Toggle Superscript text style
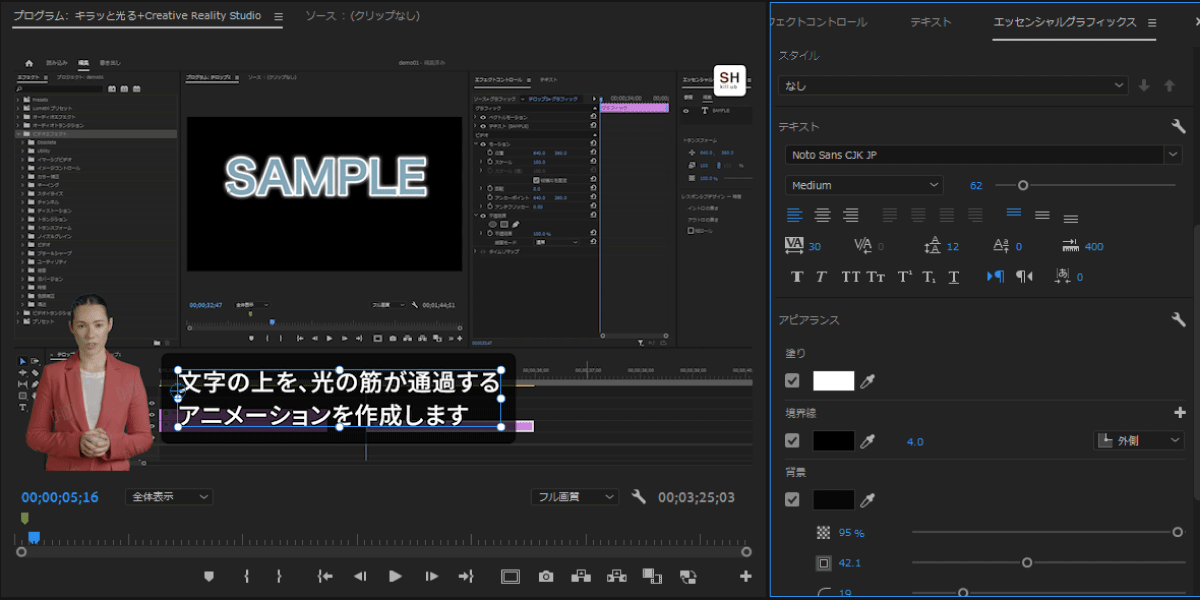The image size is (1200, 600). point(904,277)
